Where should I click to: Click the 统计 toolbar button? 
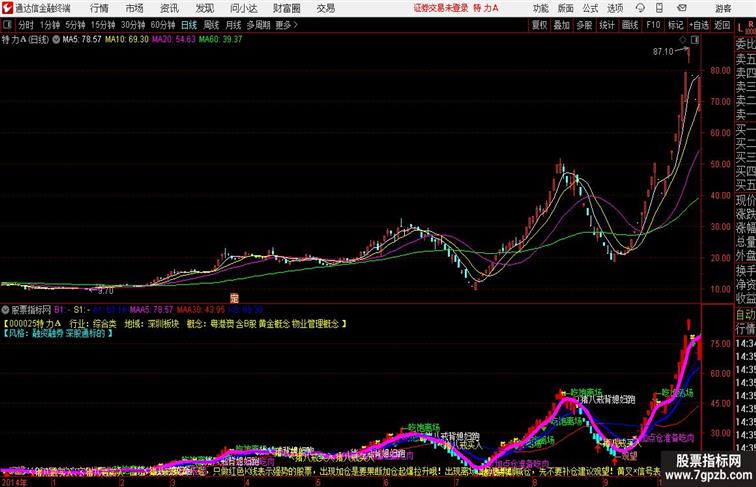point(607,25)
